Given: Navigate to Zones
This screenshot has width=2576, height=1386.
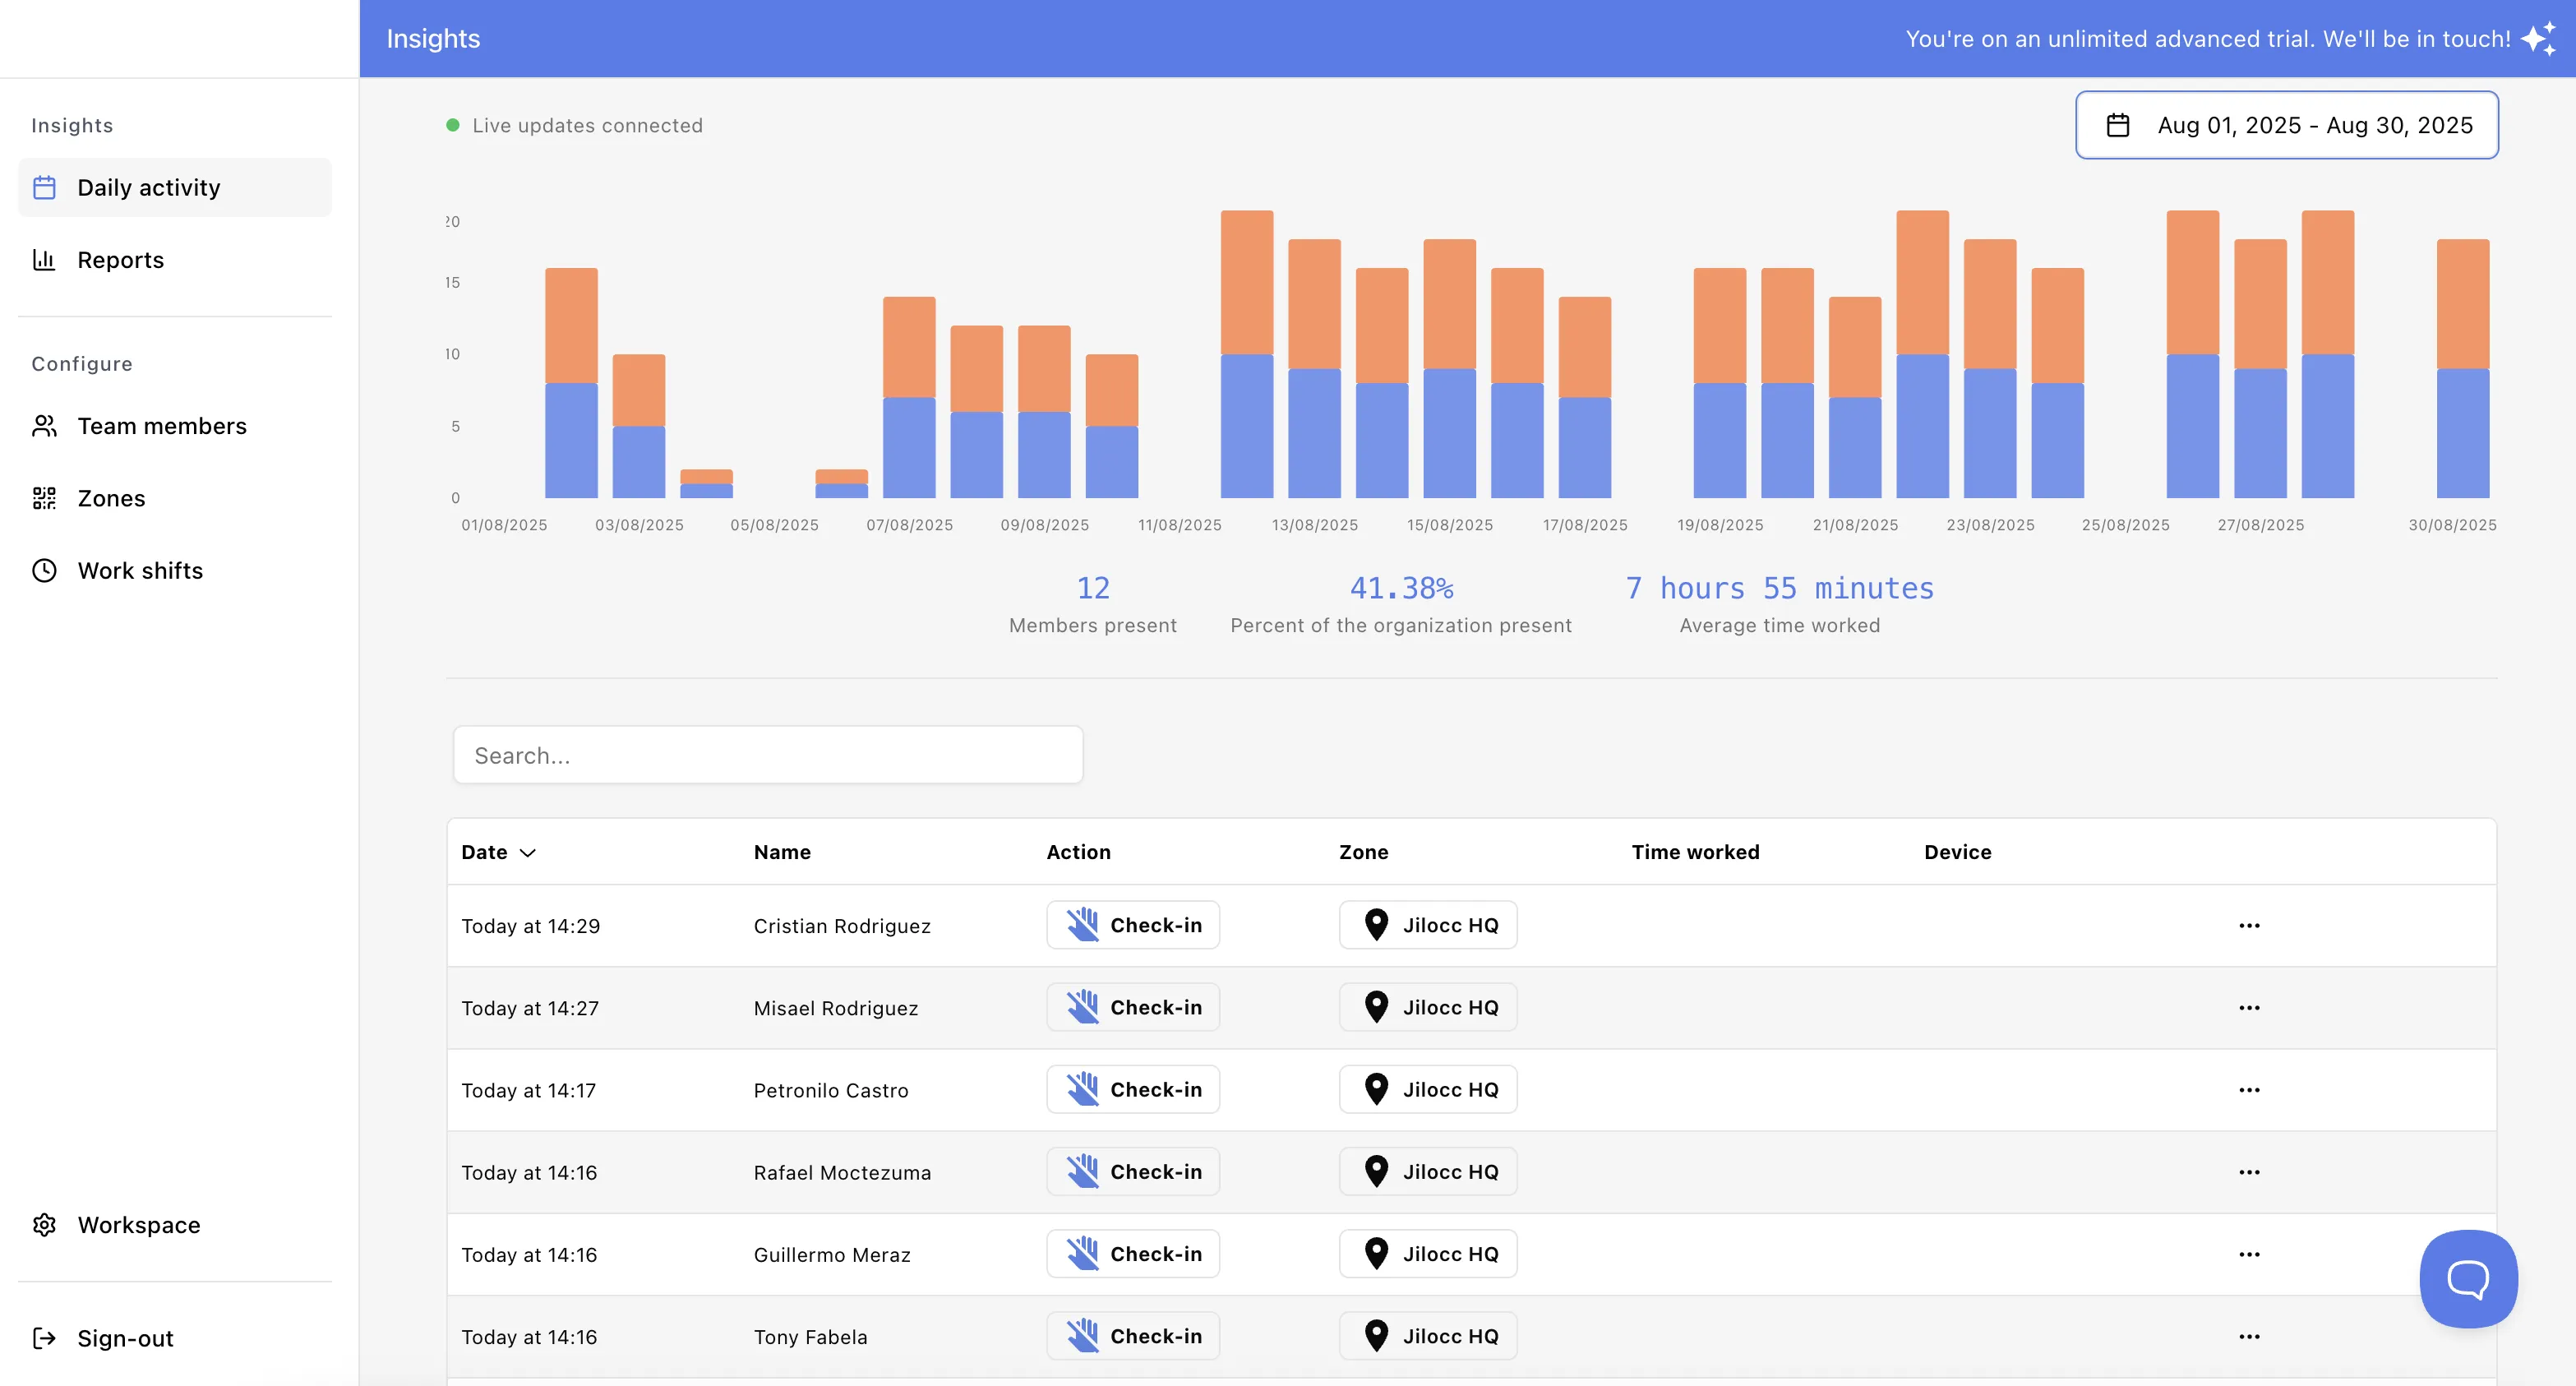Looking at the screenshot, I should (x=175, y=497).
